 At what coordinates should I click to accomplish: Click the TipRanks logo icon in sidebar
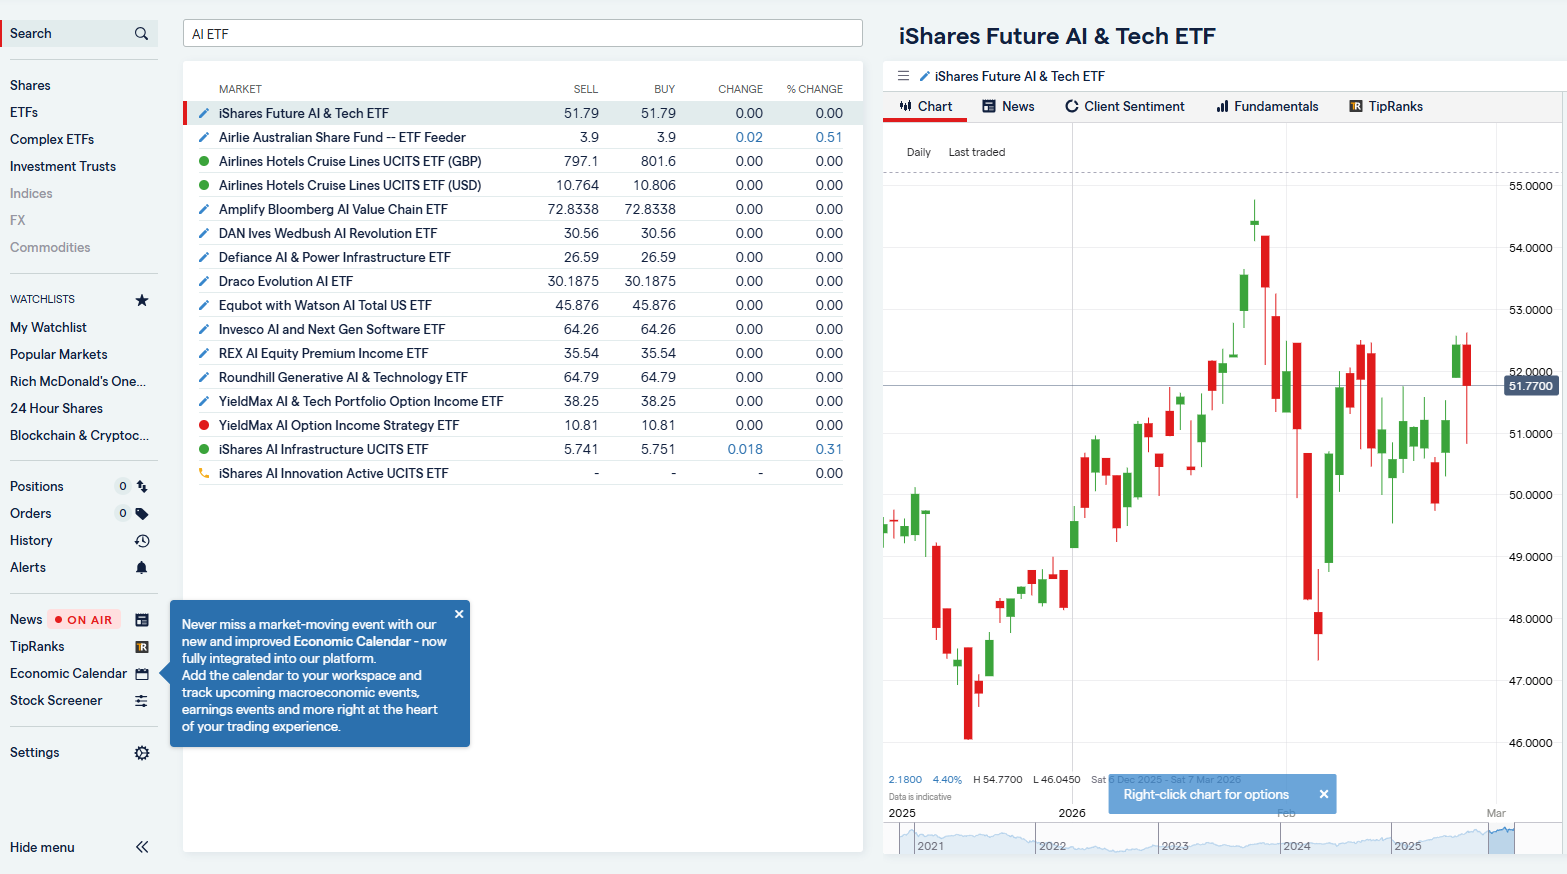[x=141, y=646]
